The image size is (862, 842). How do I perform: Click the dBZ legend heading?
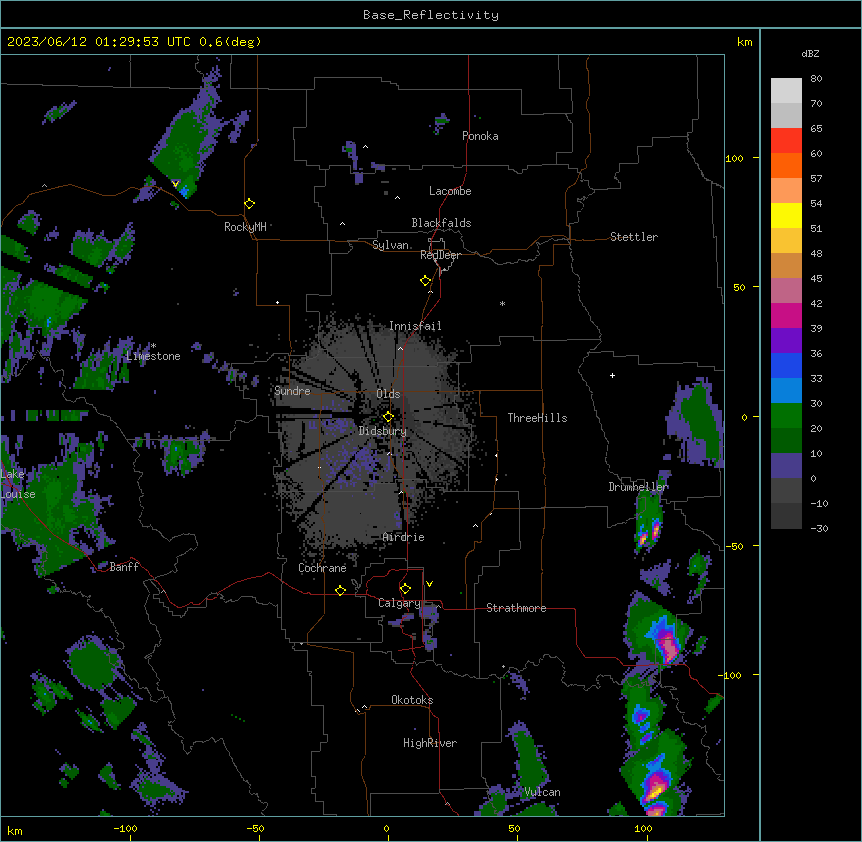(810, 53)
